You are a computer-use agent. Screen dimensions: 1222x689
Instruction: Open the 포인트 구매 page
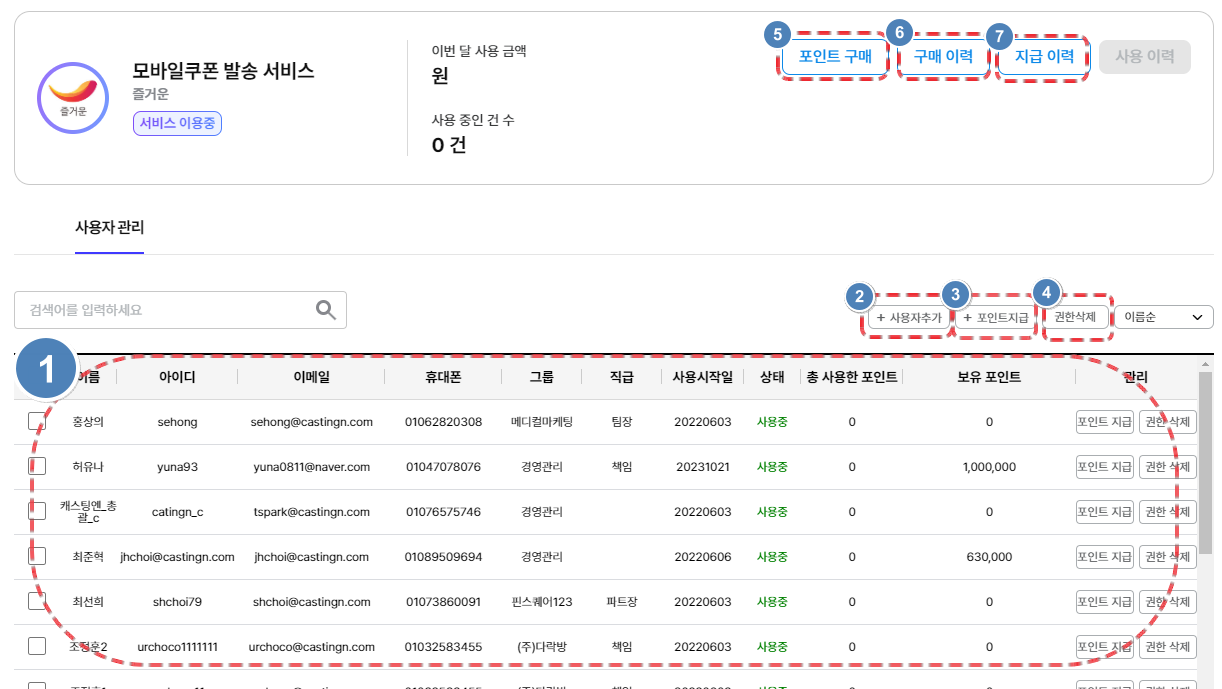tap(835, 57)
